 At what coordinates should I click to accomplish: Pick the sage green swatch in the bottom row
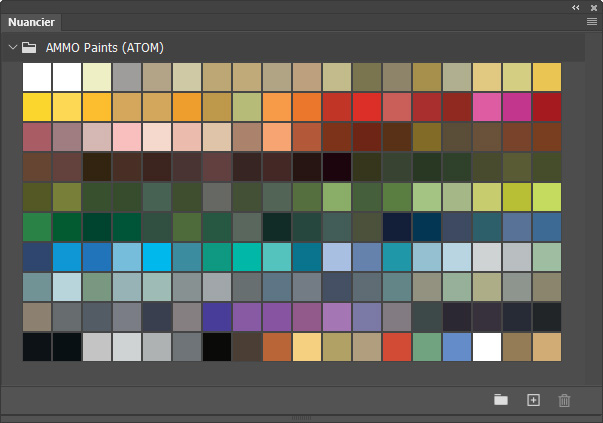coord(427,347)
